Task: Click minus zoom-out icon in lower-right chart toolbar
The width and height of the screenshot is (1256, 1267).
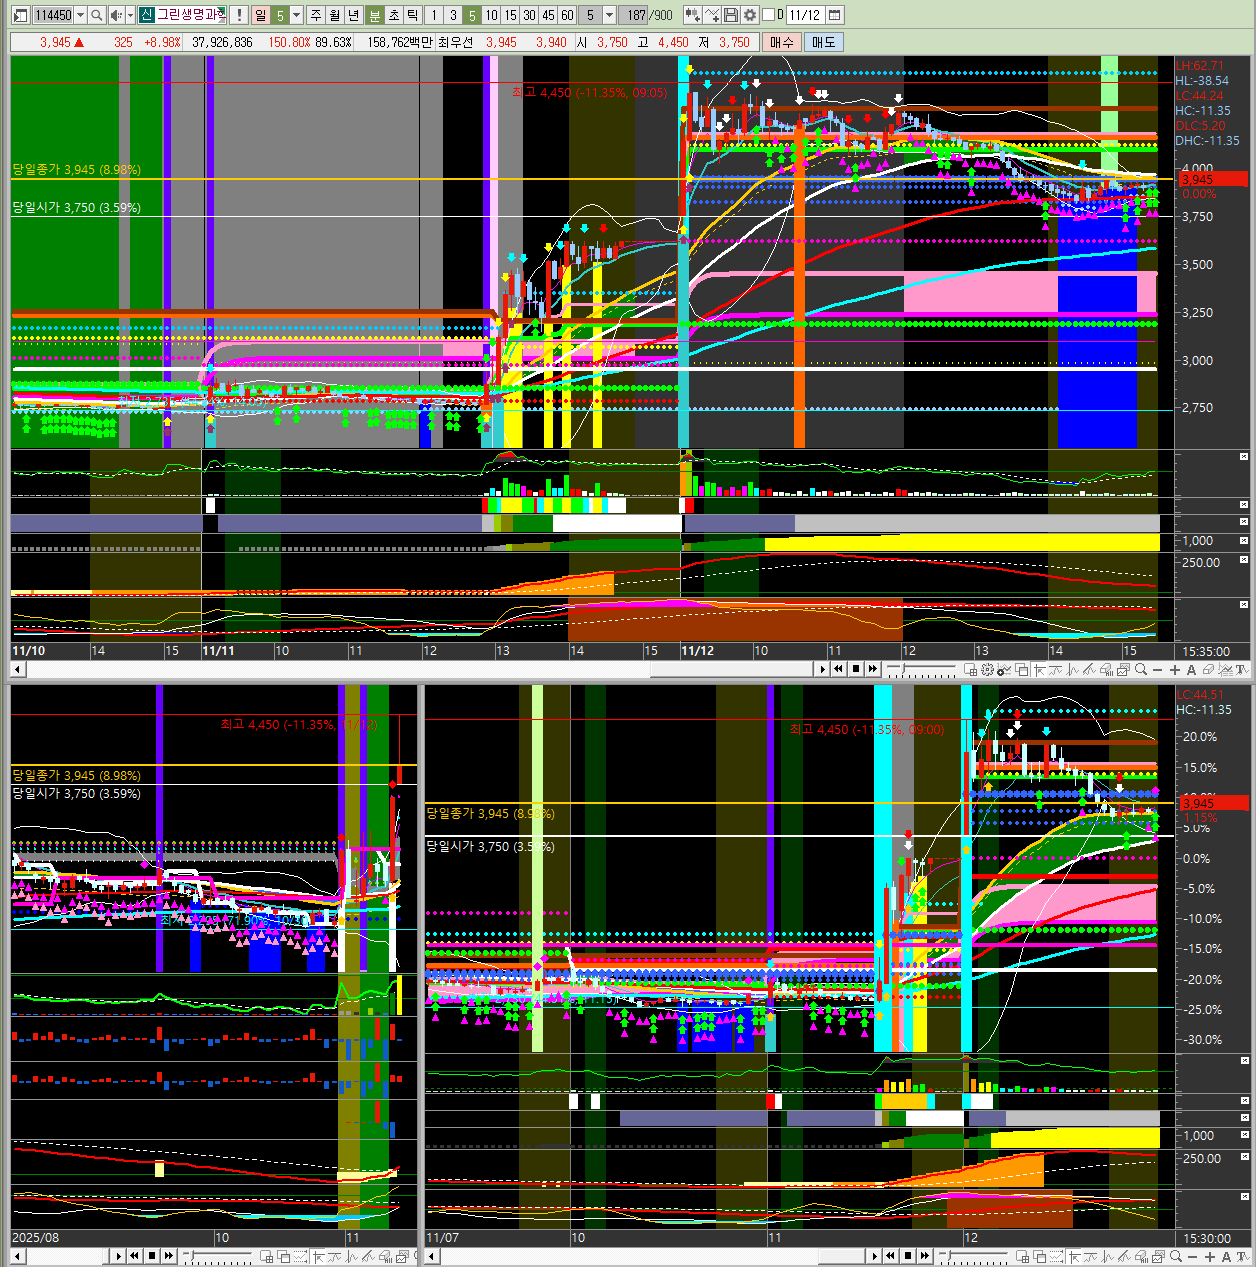Action: [x=1192, y=1257]
